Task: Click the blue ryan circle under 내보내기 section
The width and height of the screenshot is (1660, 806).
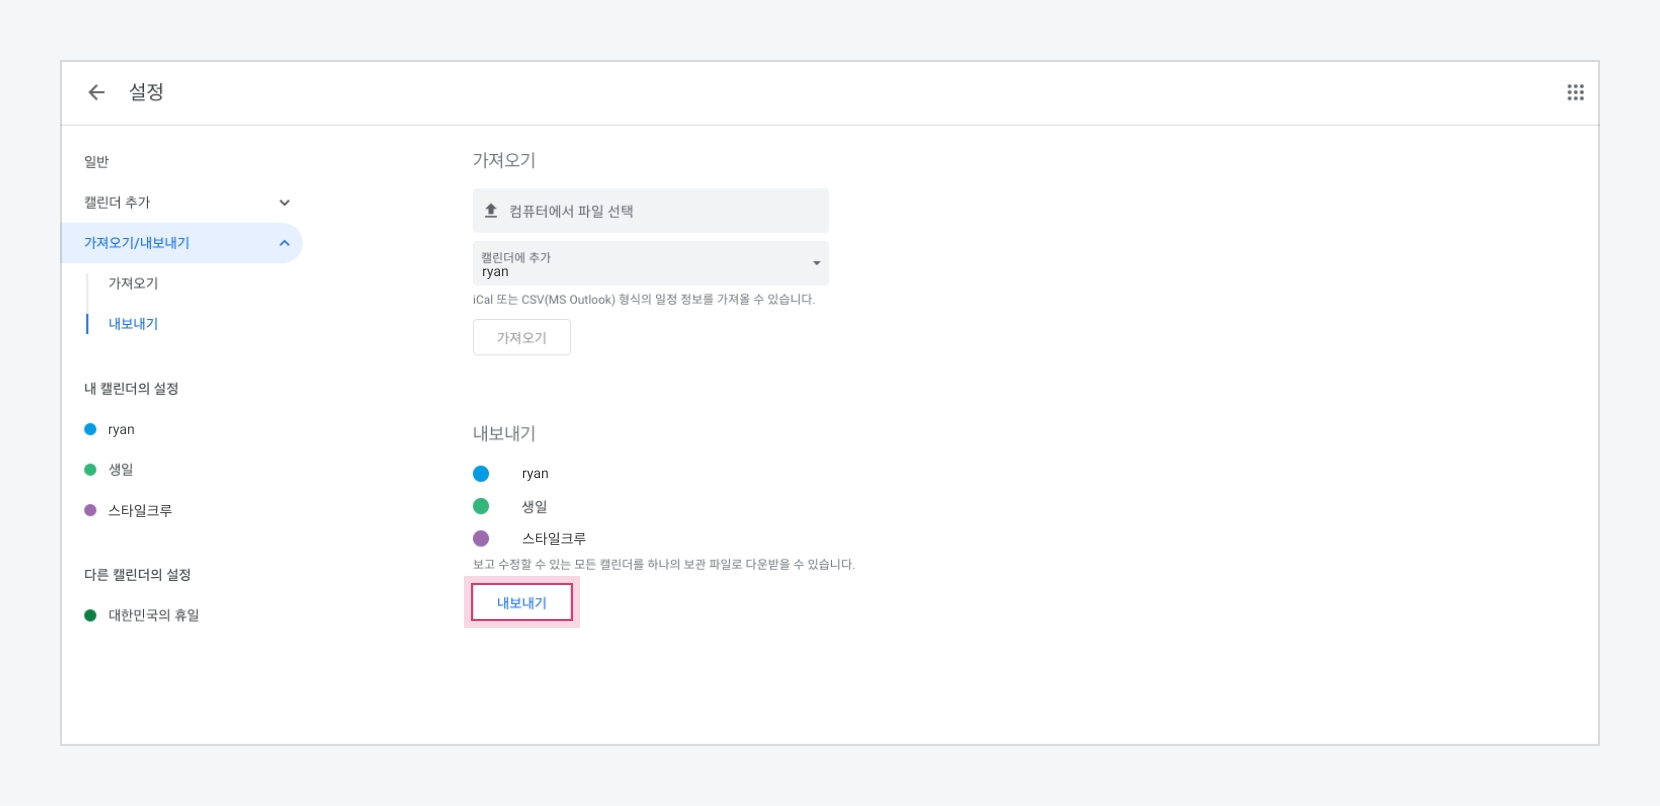Action: pos(481,474)
